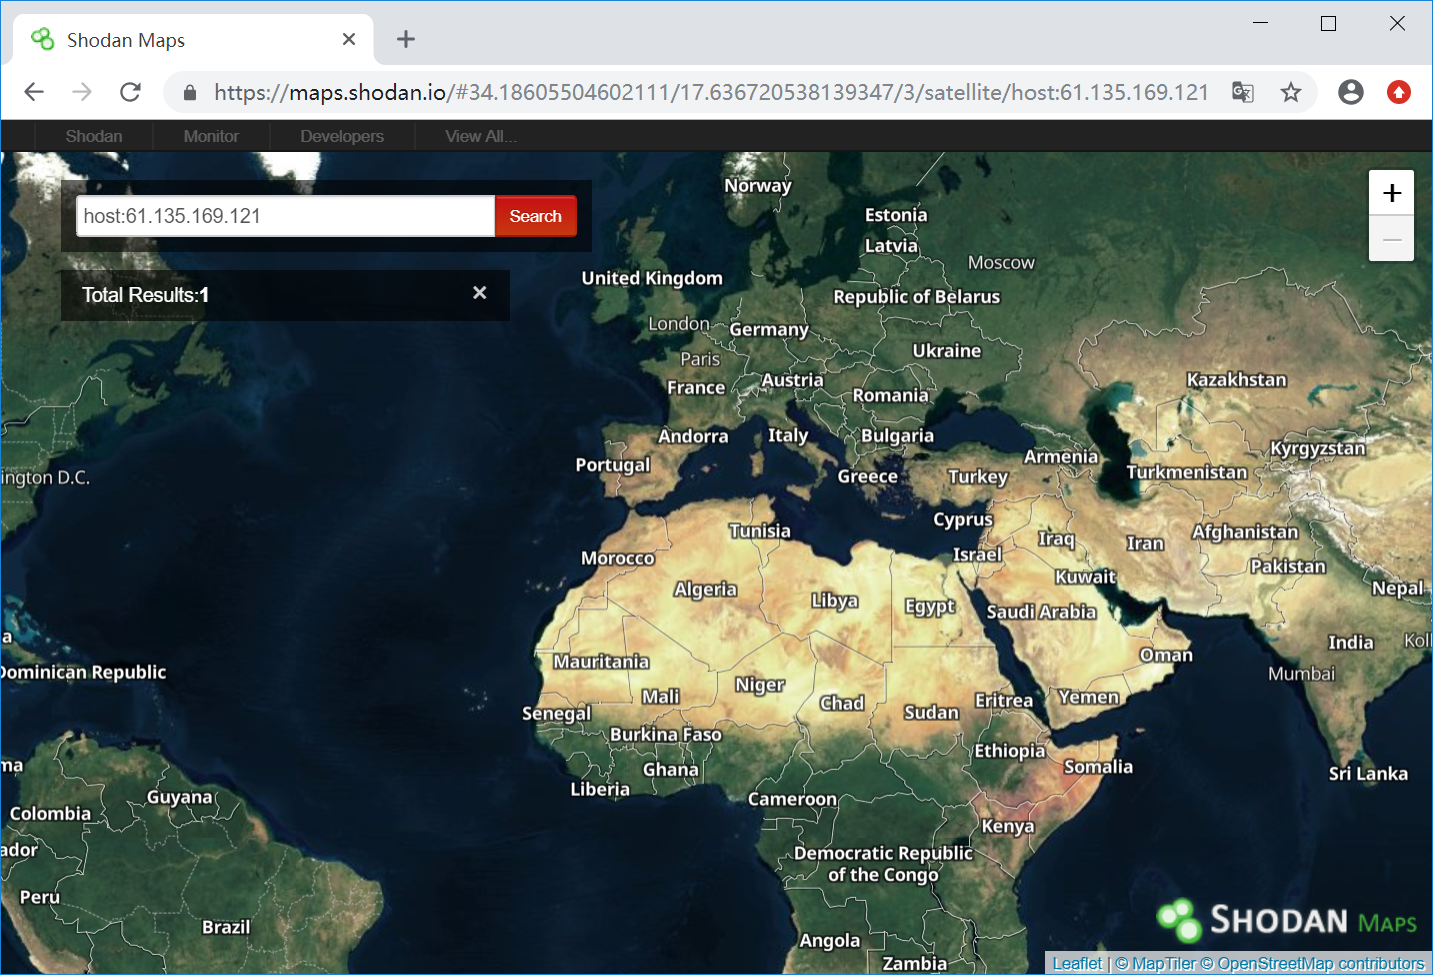Open the Developers menu item
This screenshot has width=1433, height=975.
[x=342, y=136]
